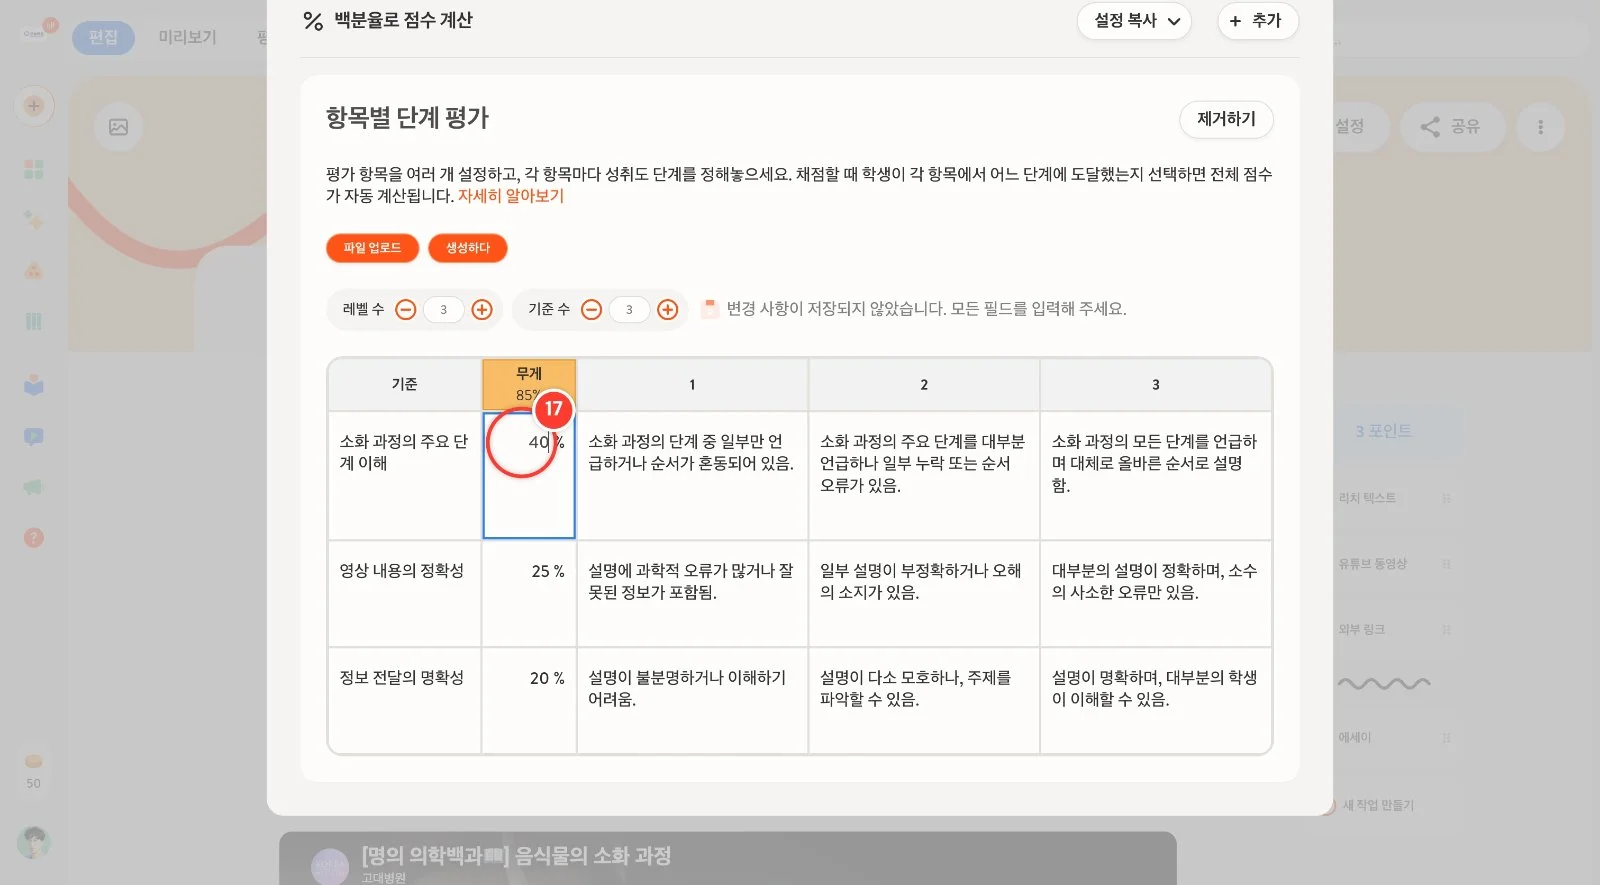The height and width of the screenshot is (885, 1600).
Task: Click the level 1 column header
Action: tap(692, 385)
